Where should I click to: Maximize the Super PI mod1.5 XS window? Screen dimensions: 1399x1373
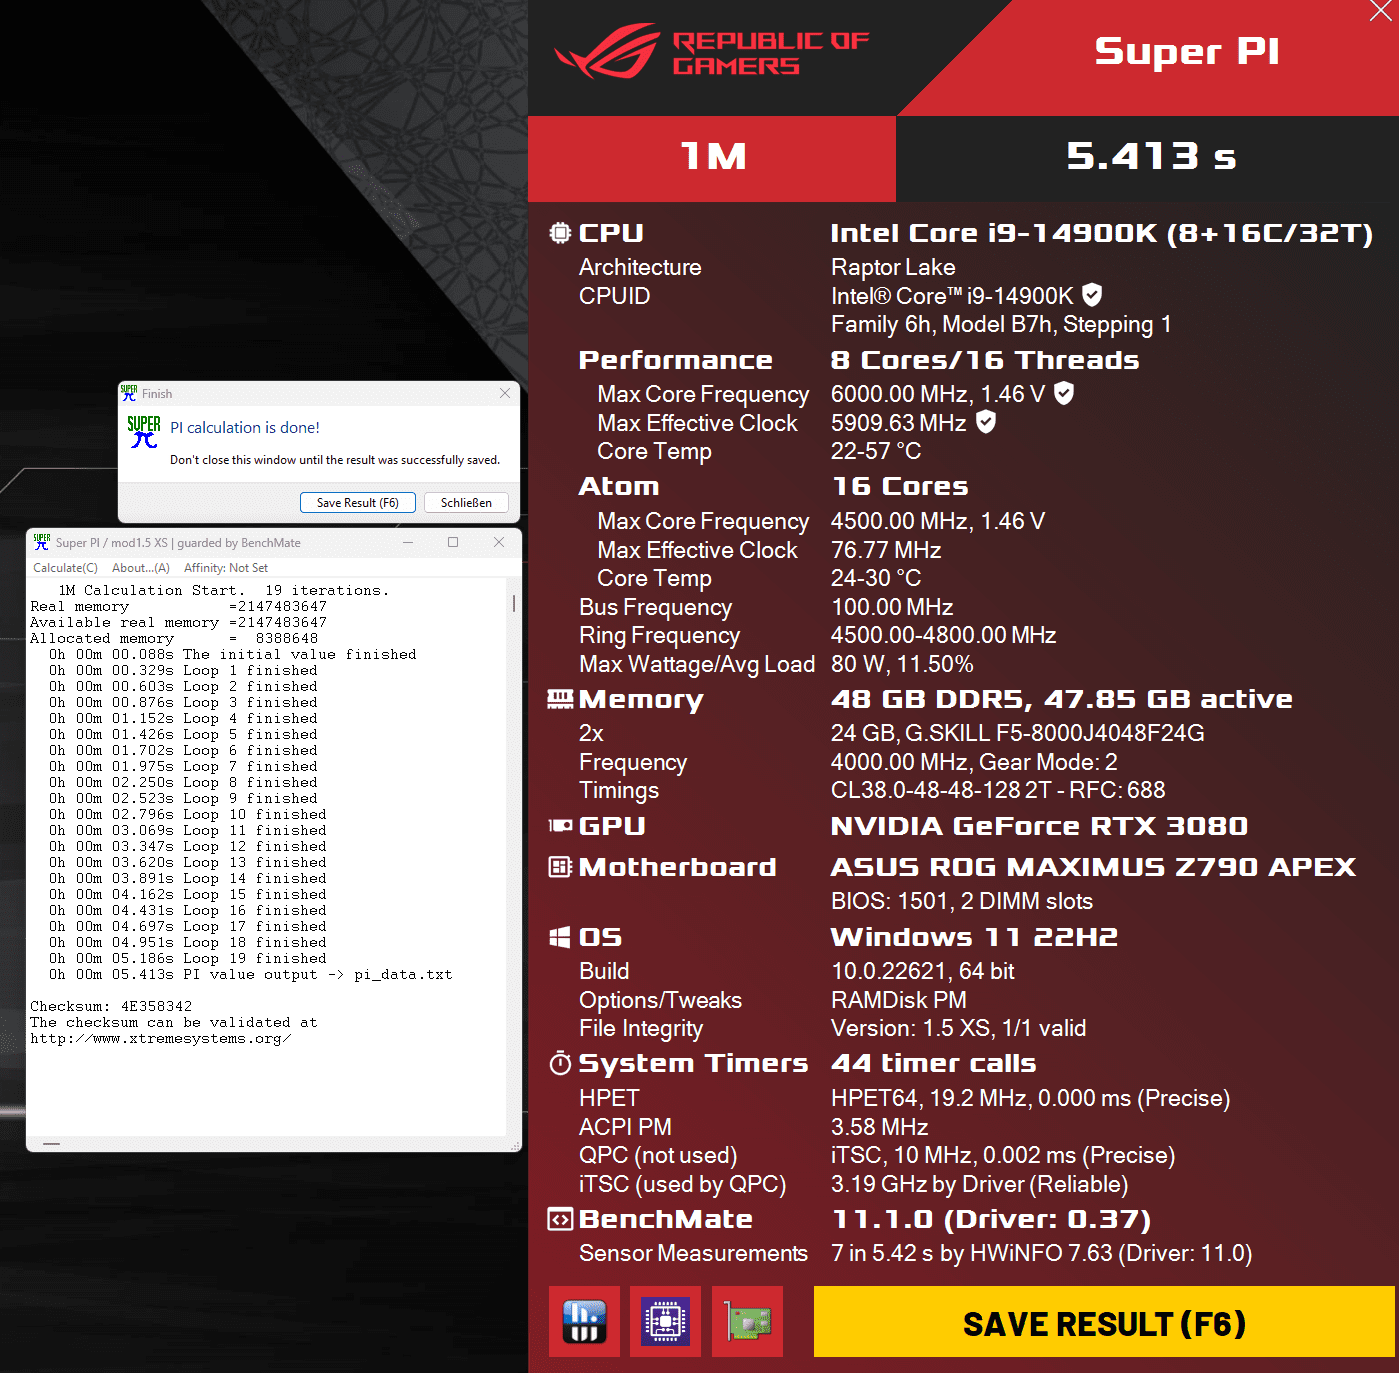click(453, 542)
